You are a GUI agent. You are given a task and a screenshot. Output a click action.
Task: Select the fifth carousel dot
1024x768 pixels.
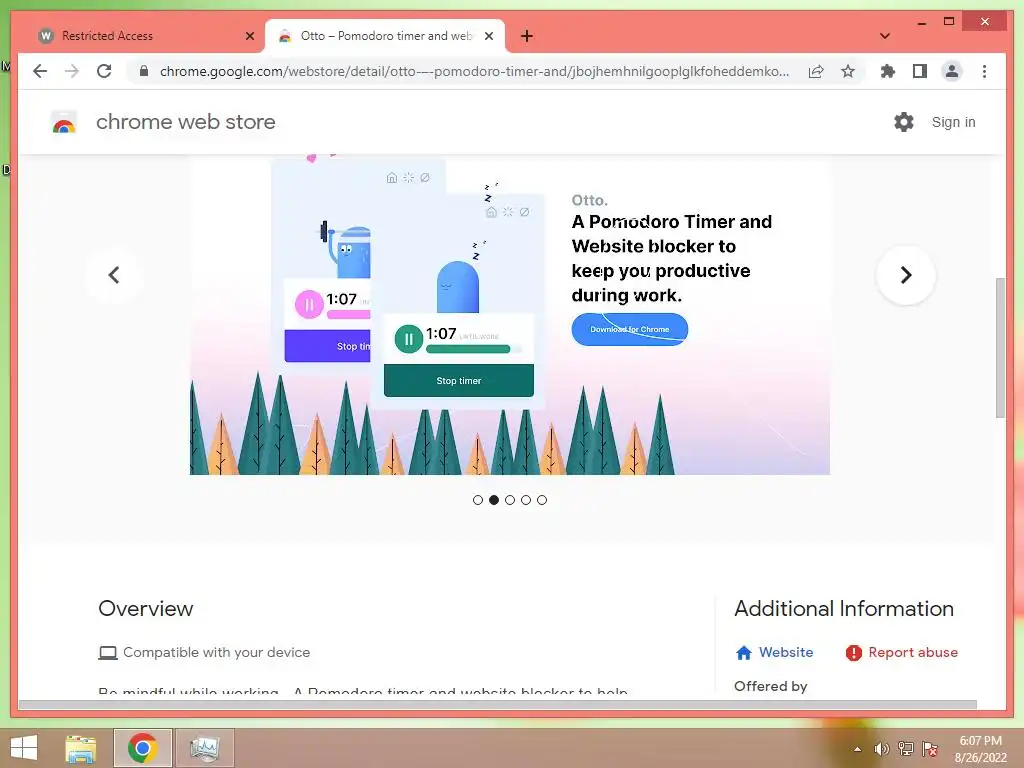pyautogui.click(x=542, y=500)
